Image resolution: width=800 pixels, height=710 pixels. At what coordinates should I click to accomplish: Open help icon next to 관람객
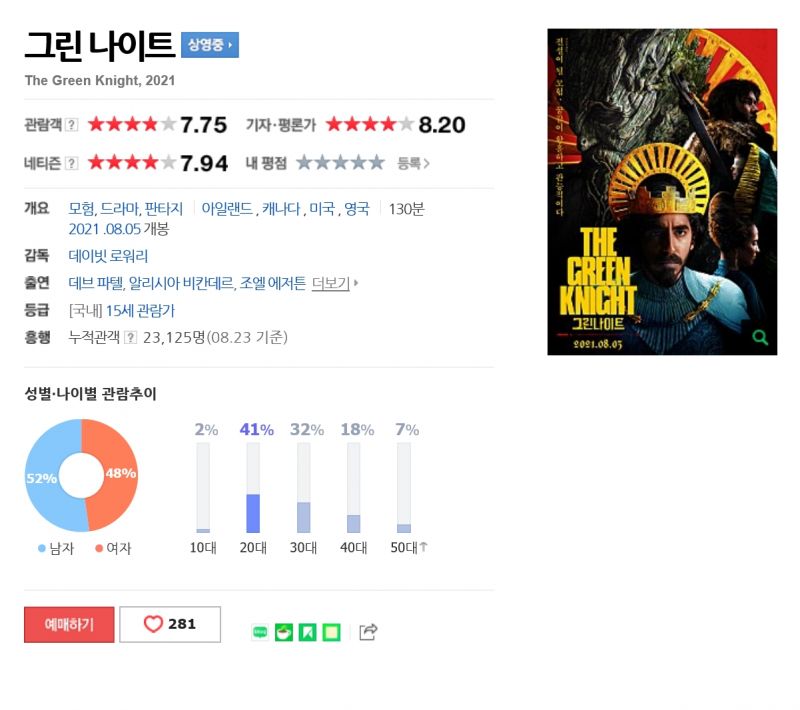[x=72, y=124]
